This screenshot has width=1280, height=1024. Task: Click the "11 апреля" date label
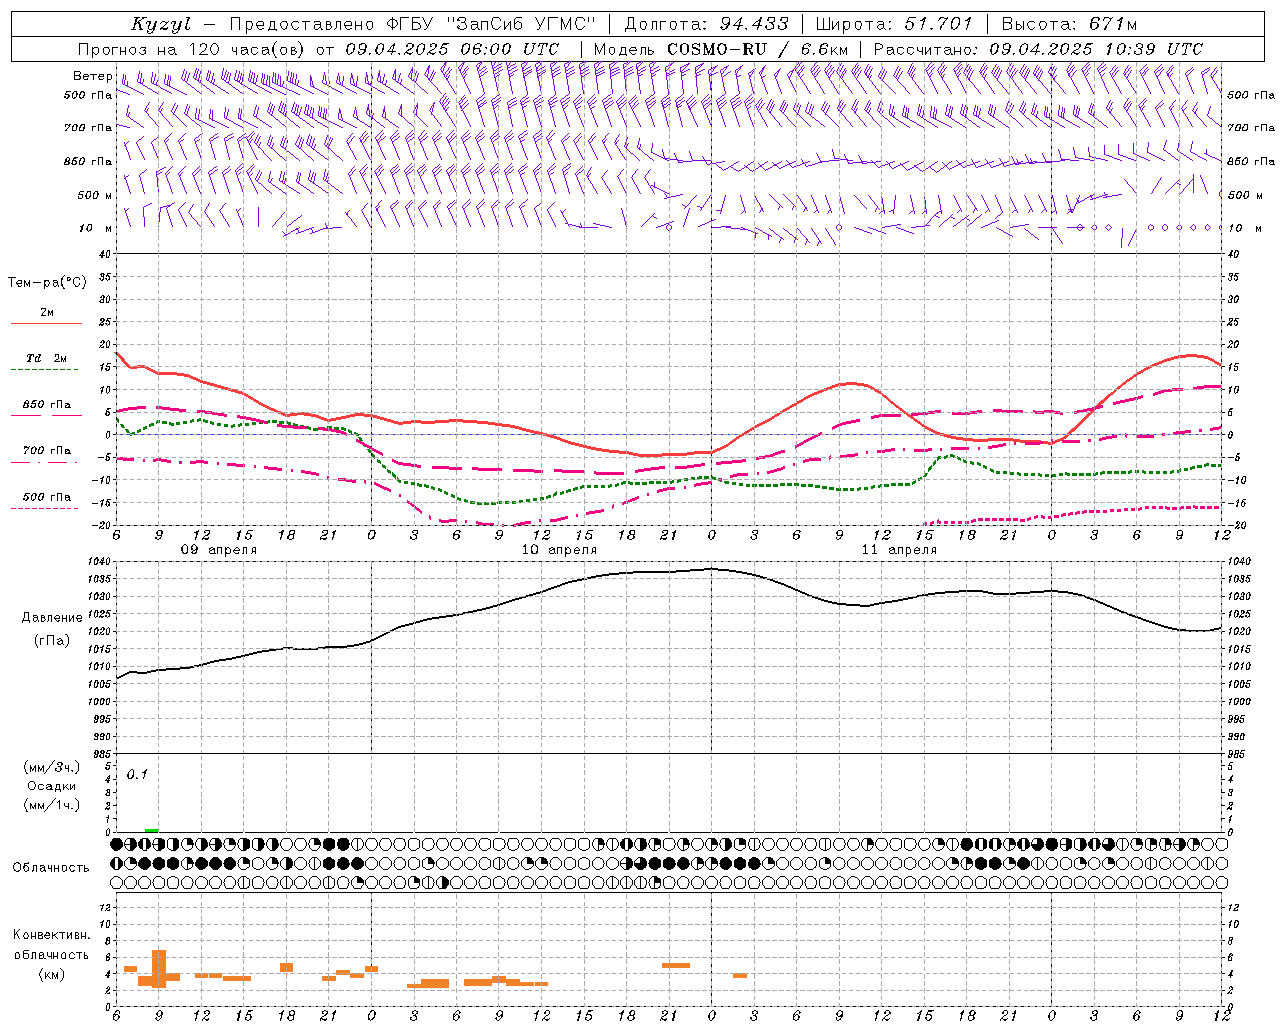click(x=899, y=550)
